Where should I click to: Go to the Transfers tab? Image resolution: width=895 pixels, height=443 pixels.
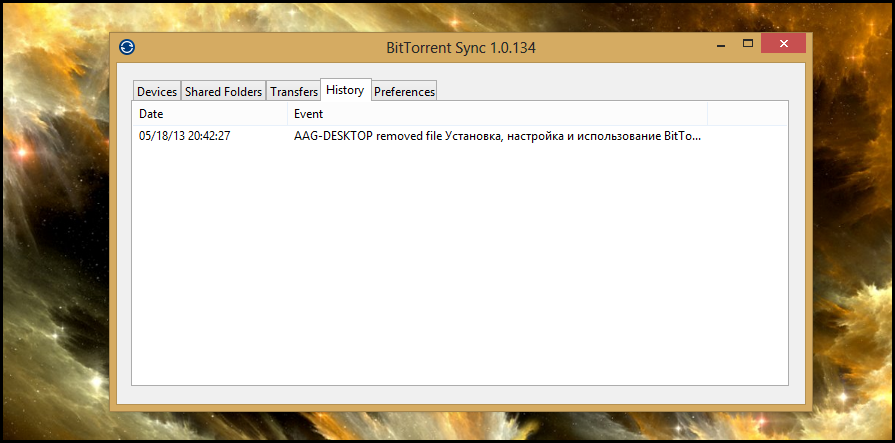(x=294, y=91)
